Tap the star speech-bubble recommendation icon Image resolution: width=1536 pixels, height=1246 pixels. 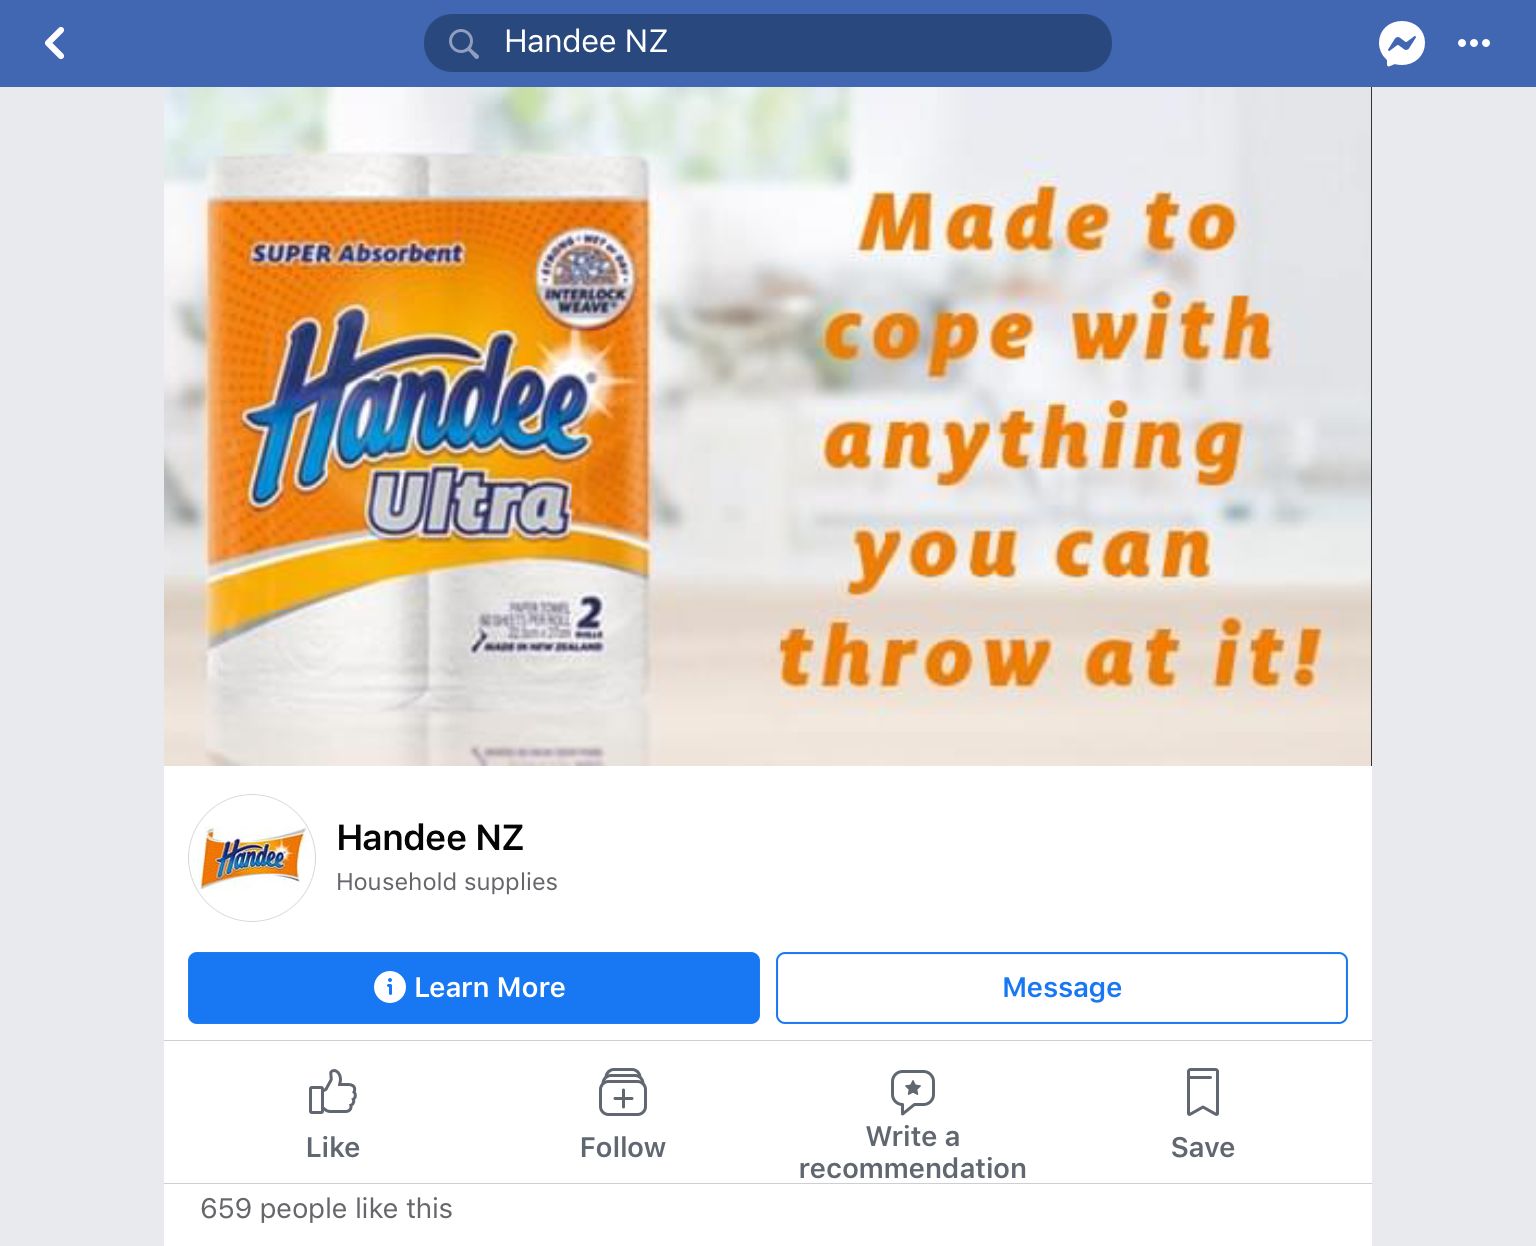[x=912, y=1092]
